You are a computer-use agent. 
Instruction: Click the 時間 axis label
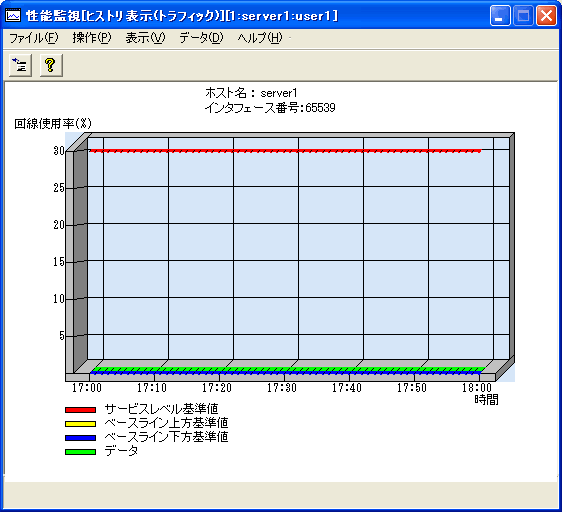coord(486,399)
